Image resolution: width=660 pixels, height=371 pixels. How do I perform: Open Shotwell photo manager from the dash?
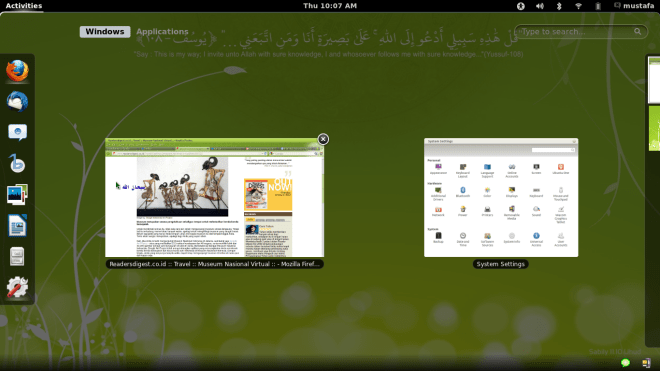click(17, 195)
